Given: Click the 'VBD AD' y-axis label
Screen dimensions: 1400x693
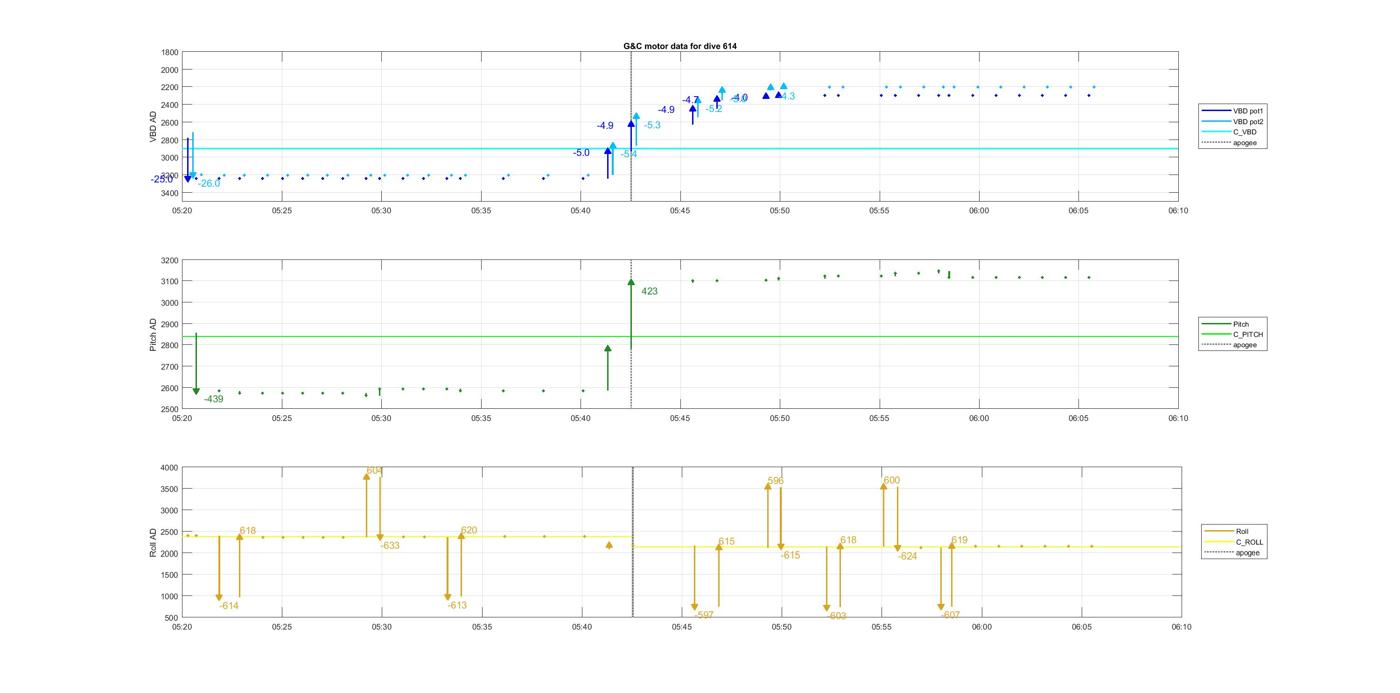Looking at the screenshot, I should 153,126.
